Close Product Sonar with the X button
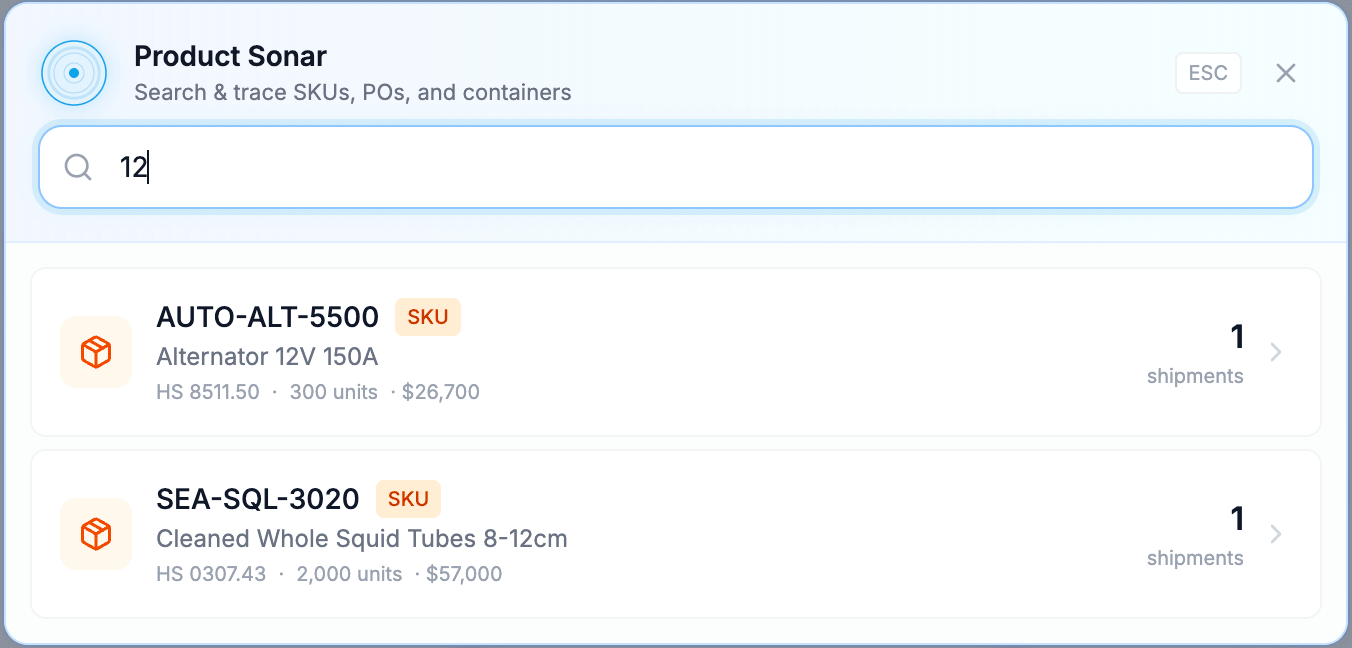This screenshot has height=648, width=1352. [1285, 72]
